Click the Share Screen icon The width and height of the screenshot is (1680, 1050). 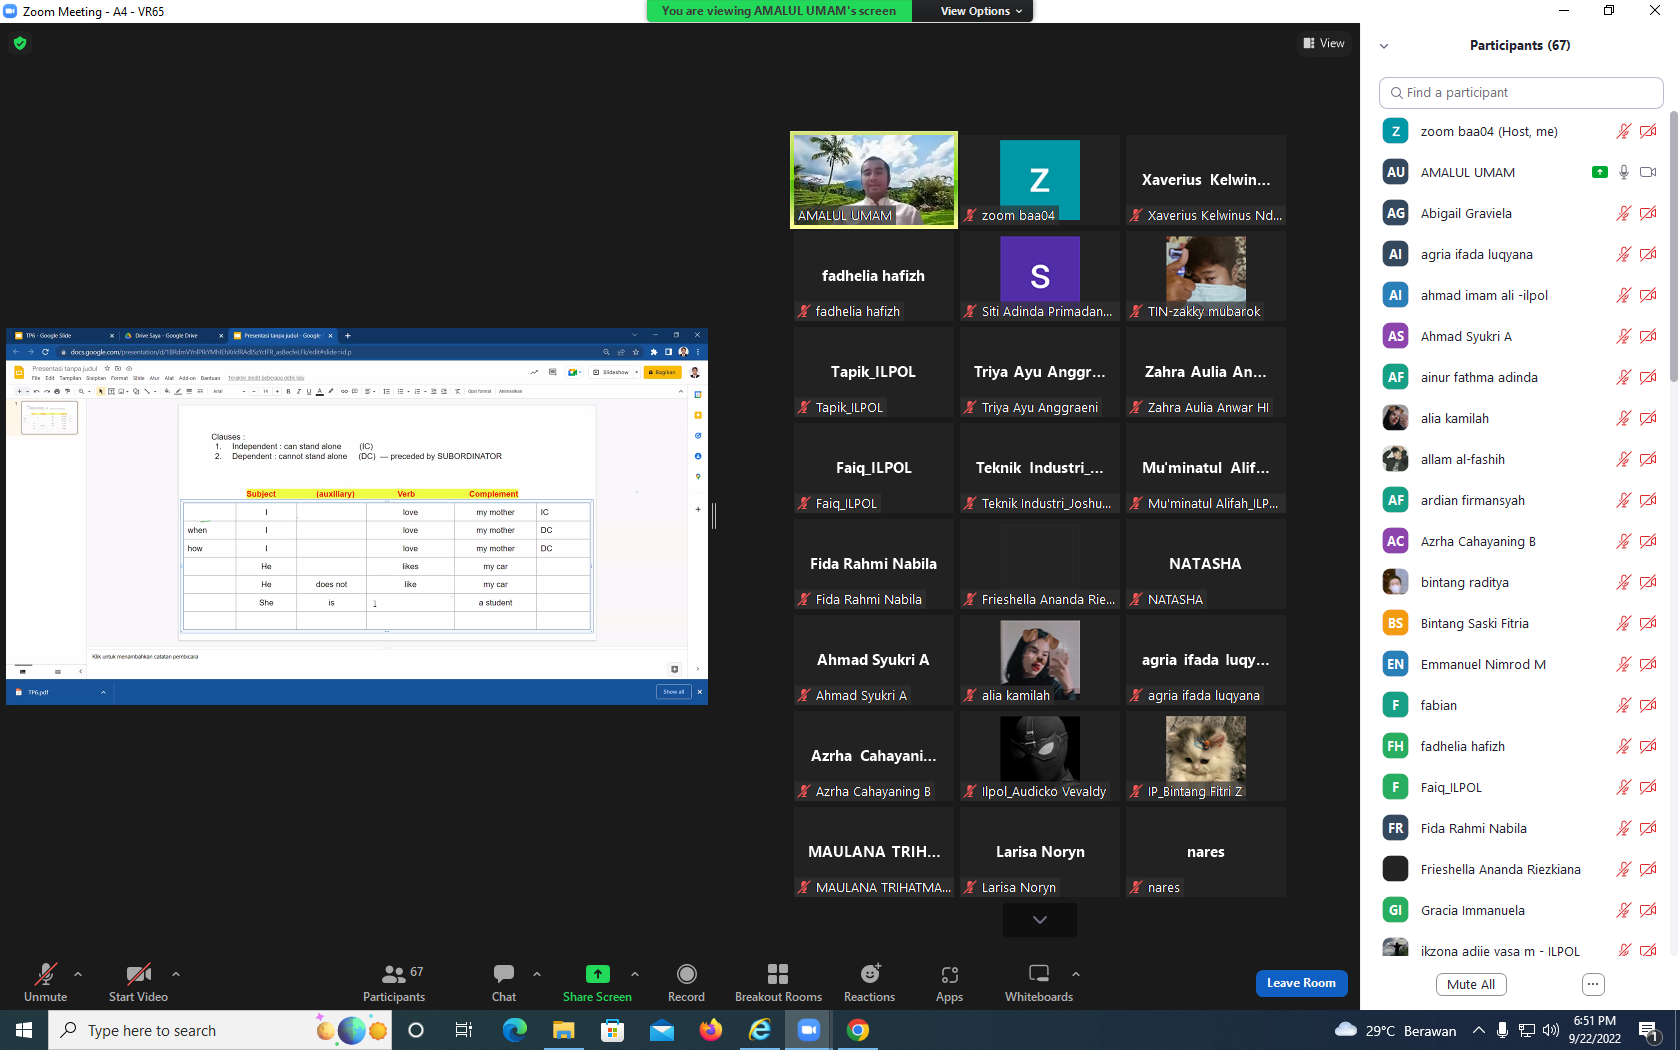597,974
